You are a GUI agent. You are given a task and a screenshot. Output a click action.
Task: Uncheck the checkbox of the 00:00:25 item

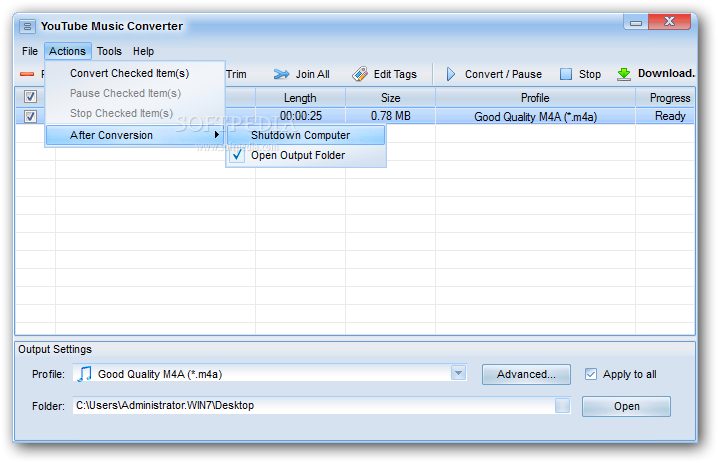tap(30, 116)
